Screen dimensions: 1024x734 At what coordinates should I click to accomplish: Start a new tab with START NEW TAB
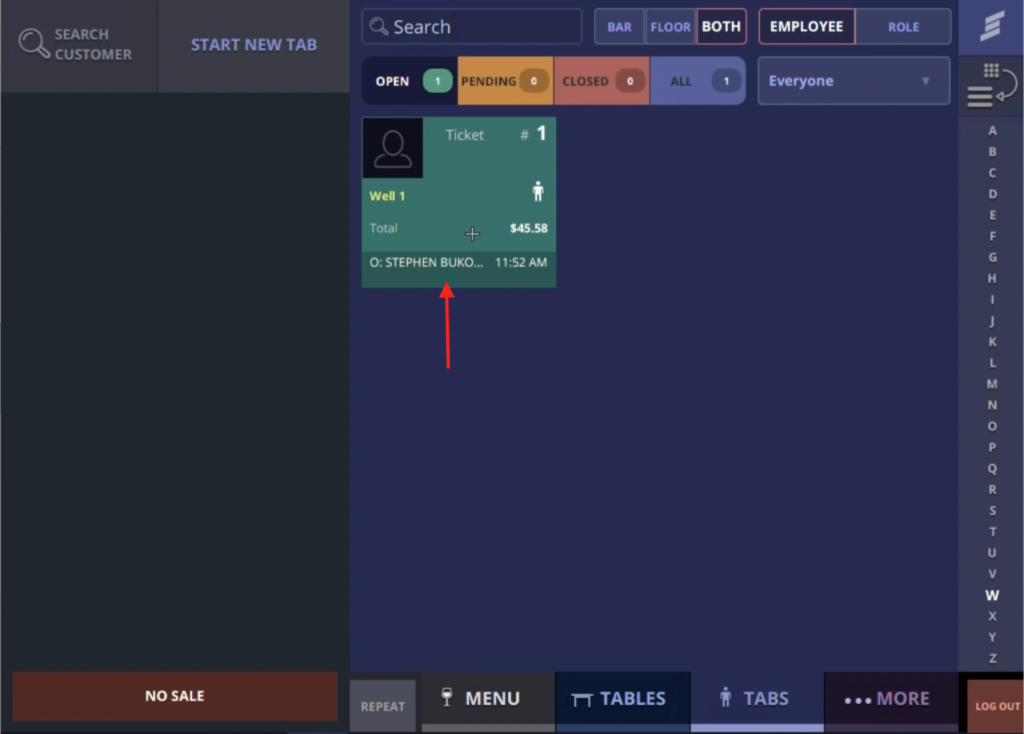click(253, 45)
